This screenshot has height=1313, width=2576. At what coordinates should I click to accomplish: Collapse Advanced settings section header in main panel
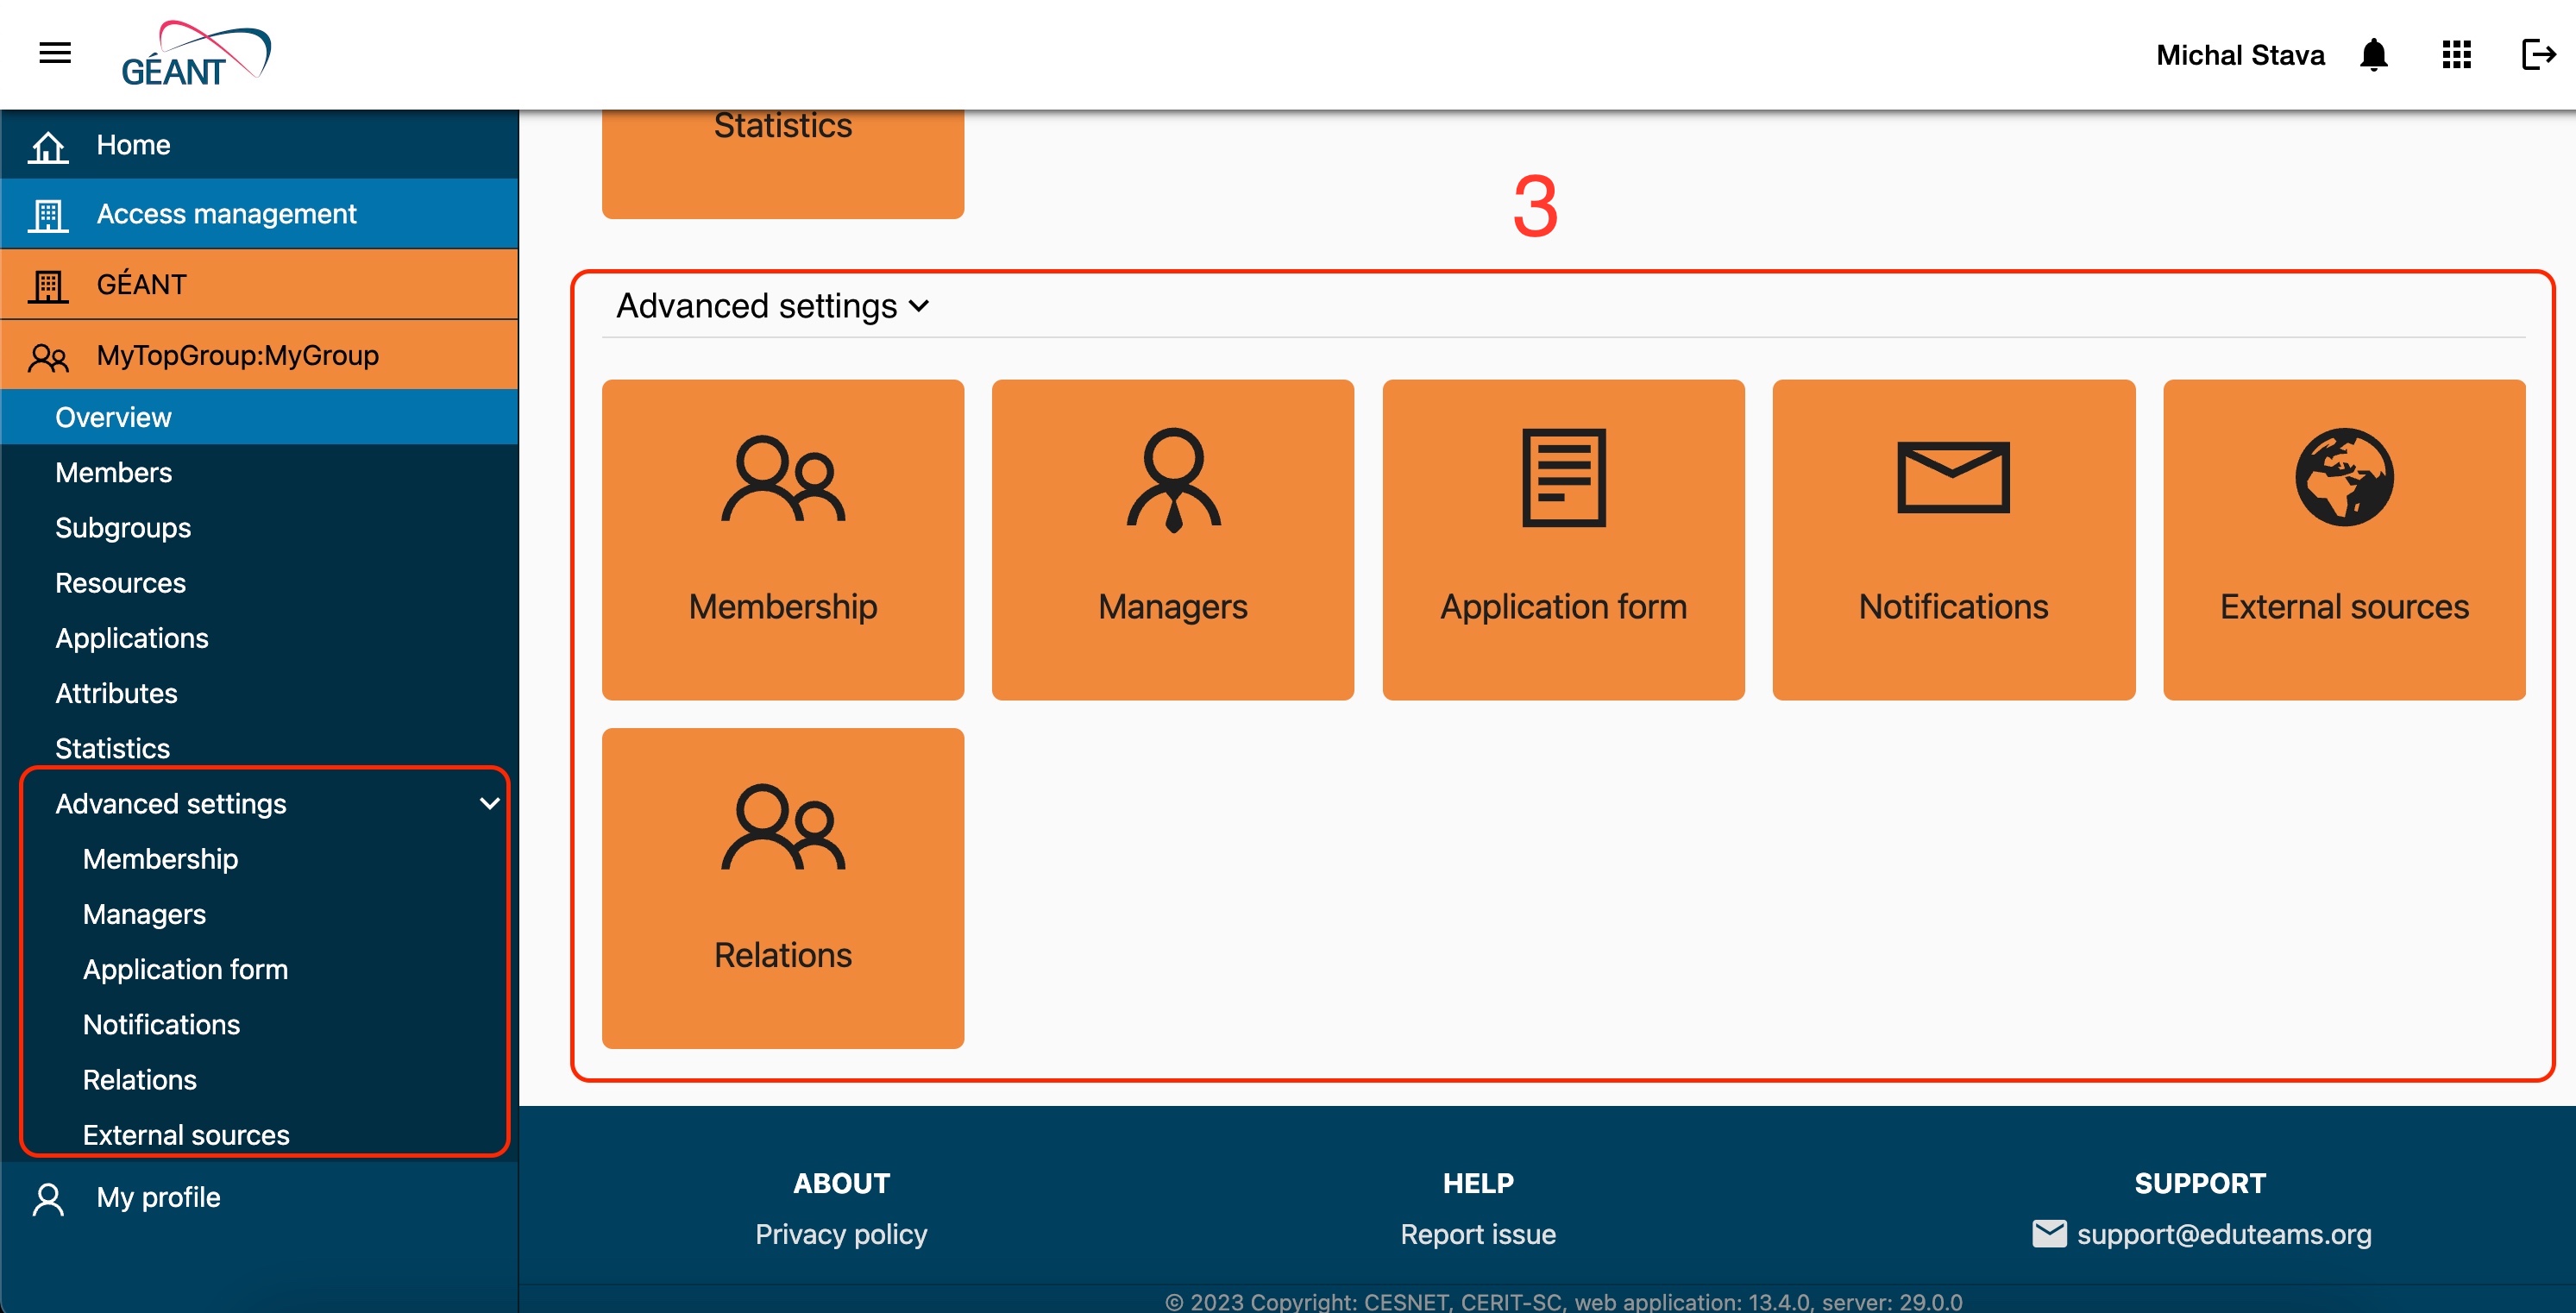point(772,305)
